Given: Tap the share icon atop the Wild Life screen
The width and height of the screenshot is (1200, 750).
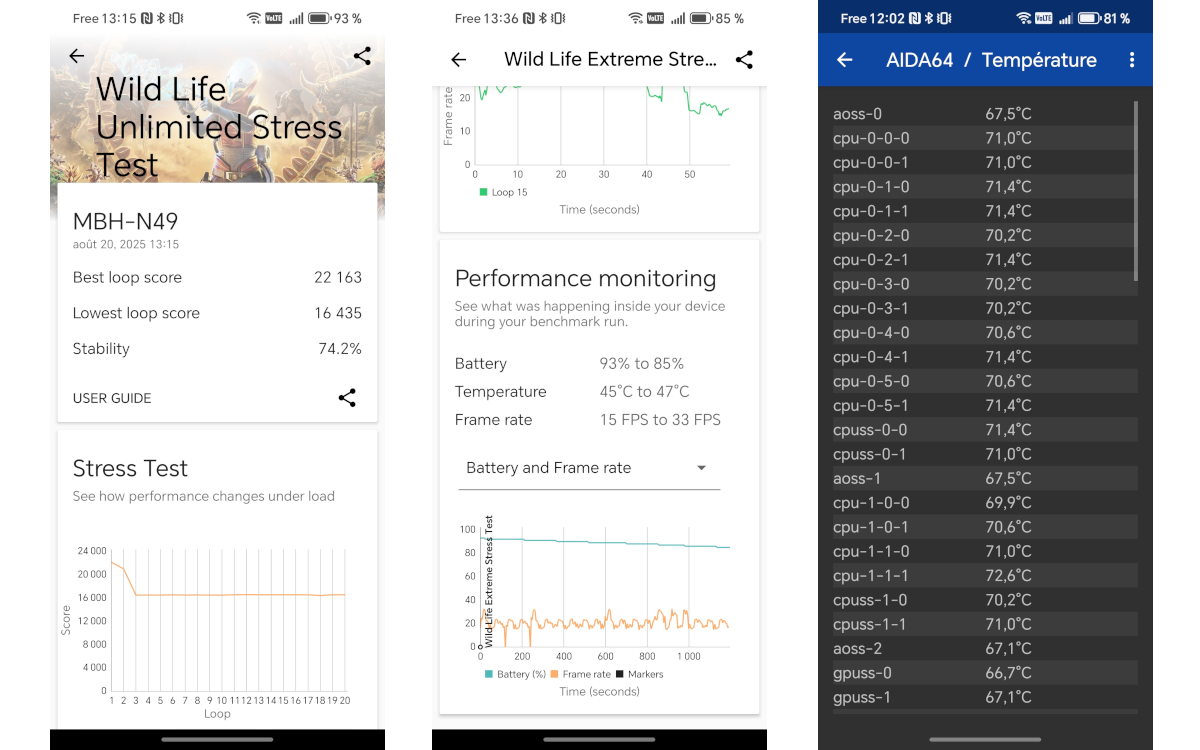Looking at the screenshot, I should tap(362, 56).
